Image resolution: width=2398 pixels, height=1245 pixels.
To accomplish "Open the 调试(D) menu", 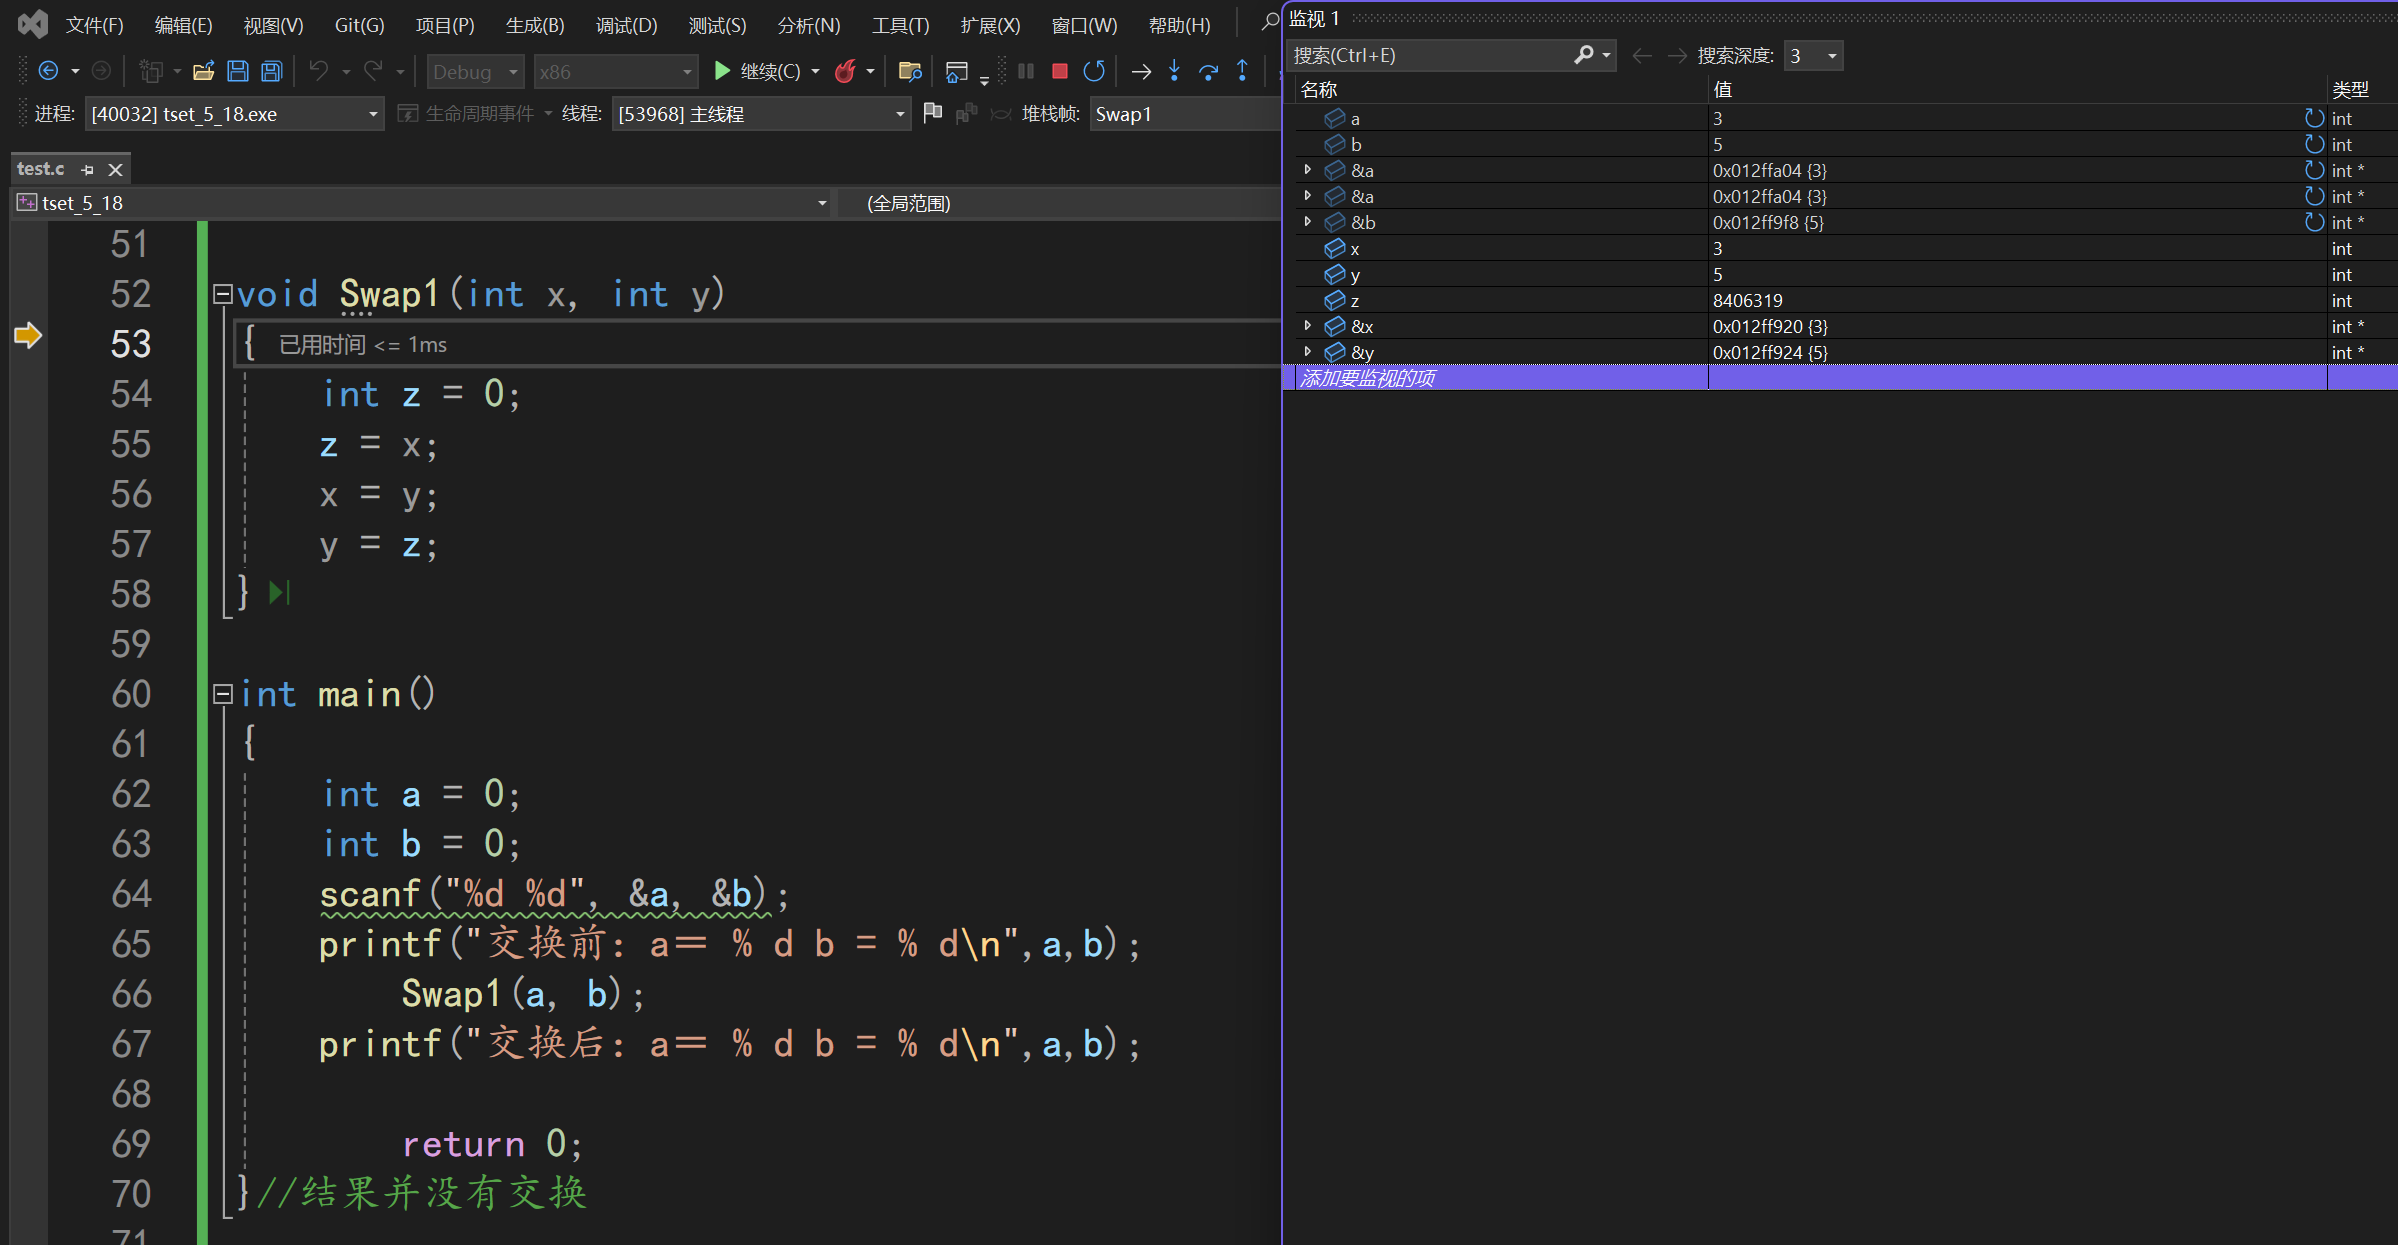I will coord(626,25).
